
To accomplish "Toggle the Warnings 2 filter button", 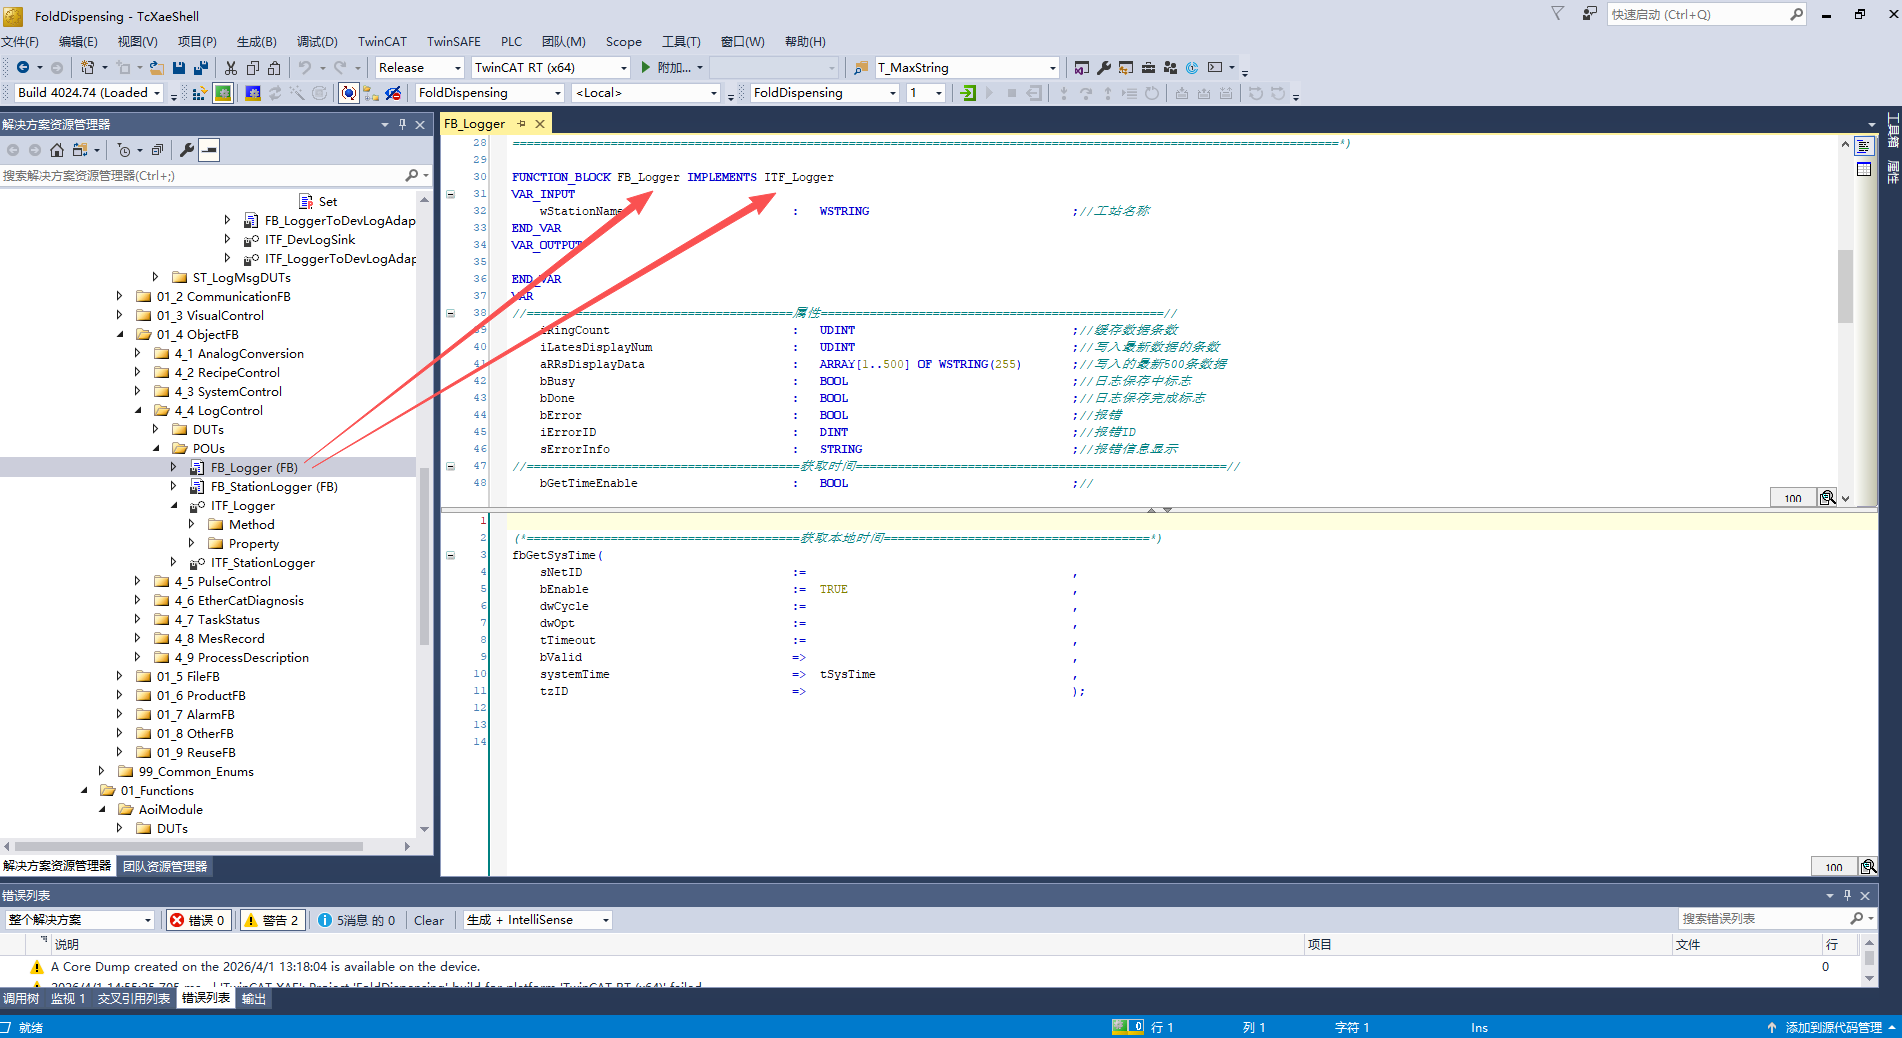I will click(x=272, y=920).
